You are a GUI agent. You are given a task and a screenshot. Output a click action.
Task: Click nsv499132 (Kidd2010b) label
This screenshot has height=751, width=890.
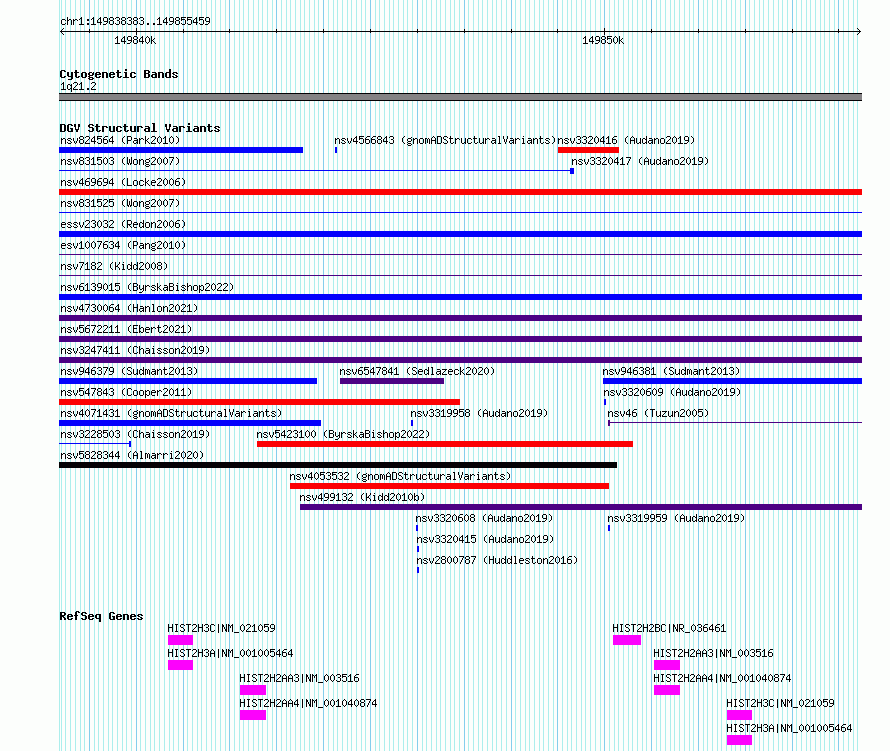pyautogui.click(x=362, y=497)
